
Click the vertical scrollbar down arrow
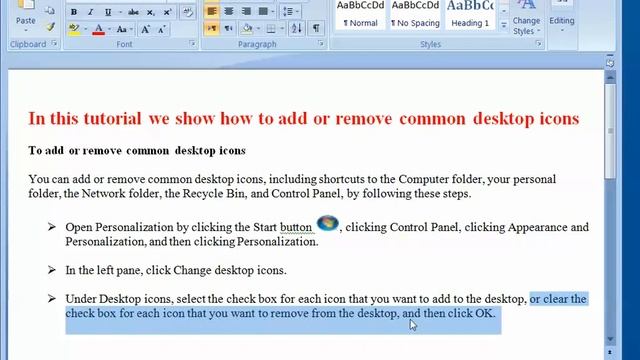[x=610, y=339]
